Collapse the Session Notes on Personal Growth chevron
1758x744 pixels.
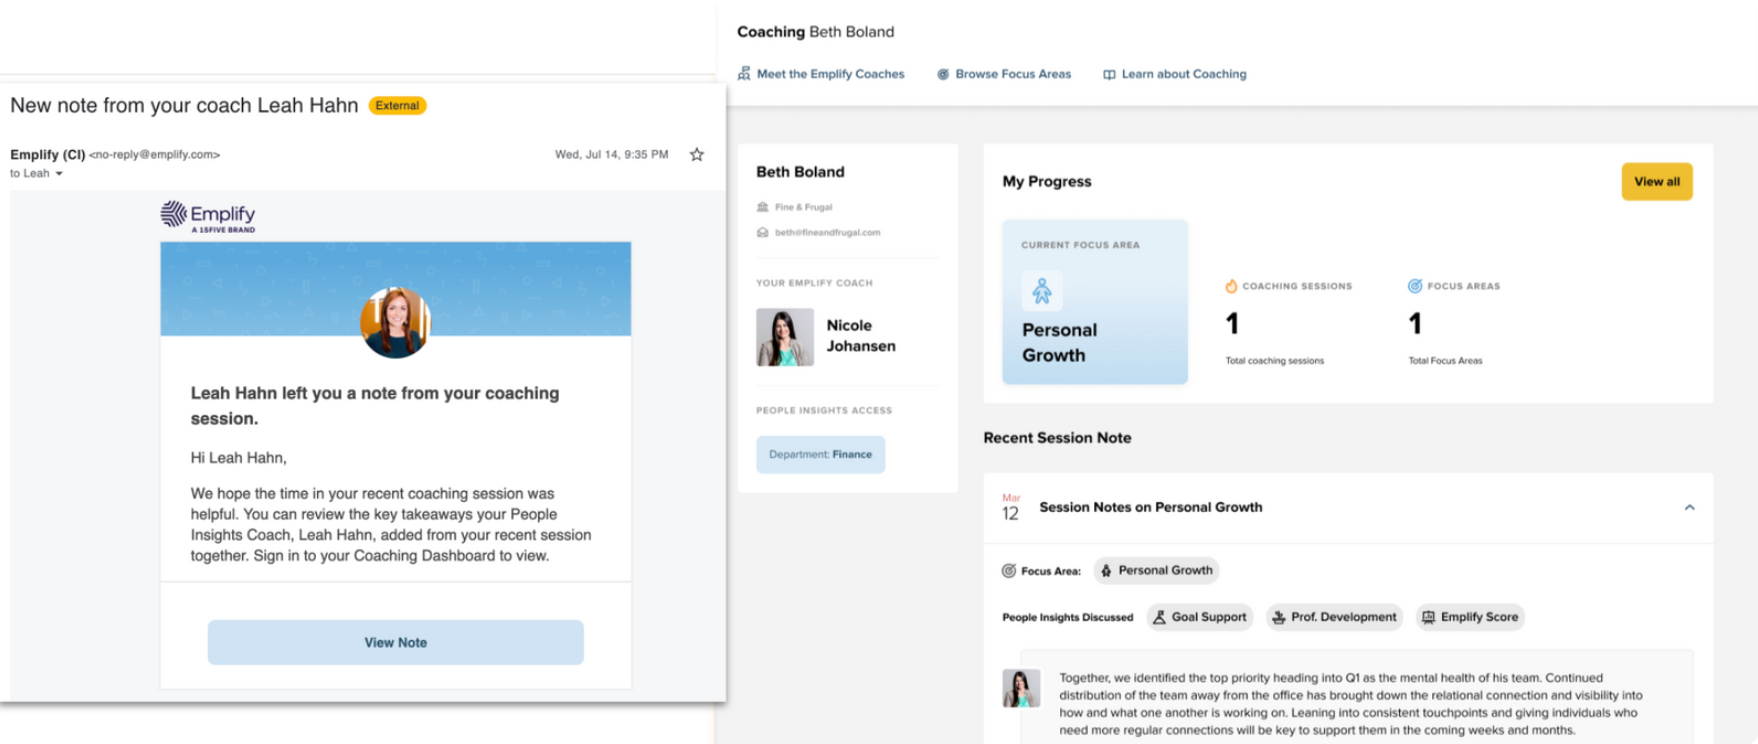click(1690, 507)
